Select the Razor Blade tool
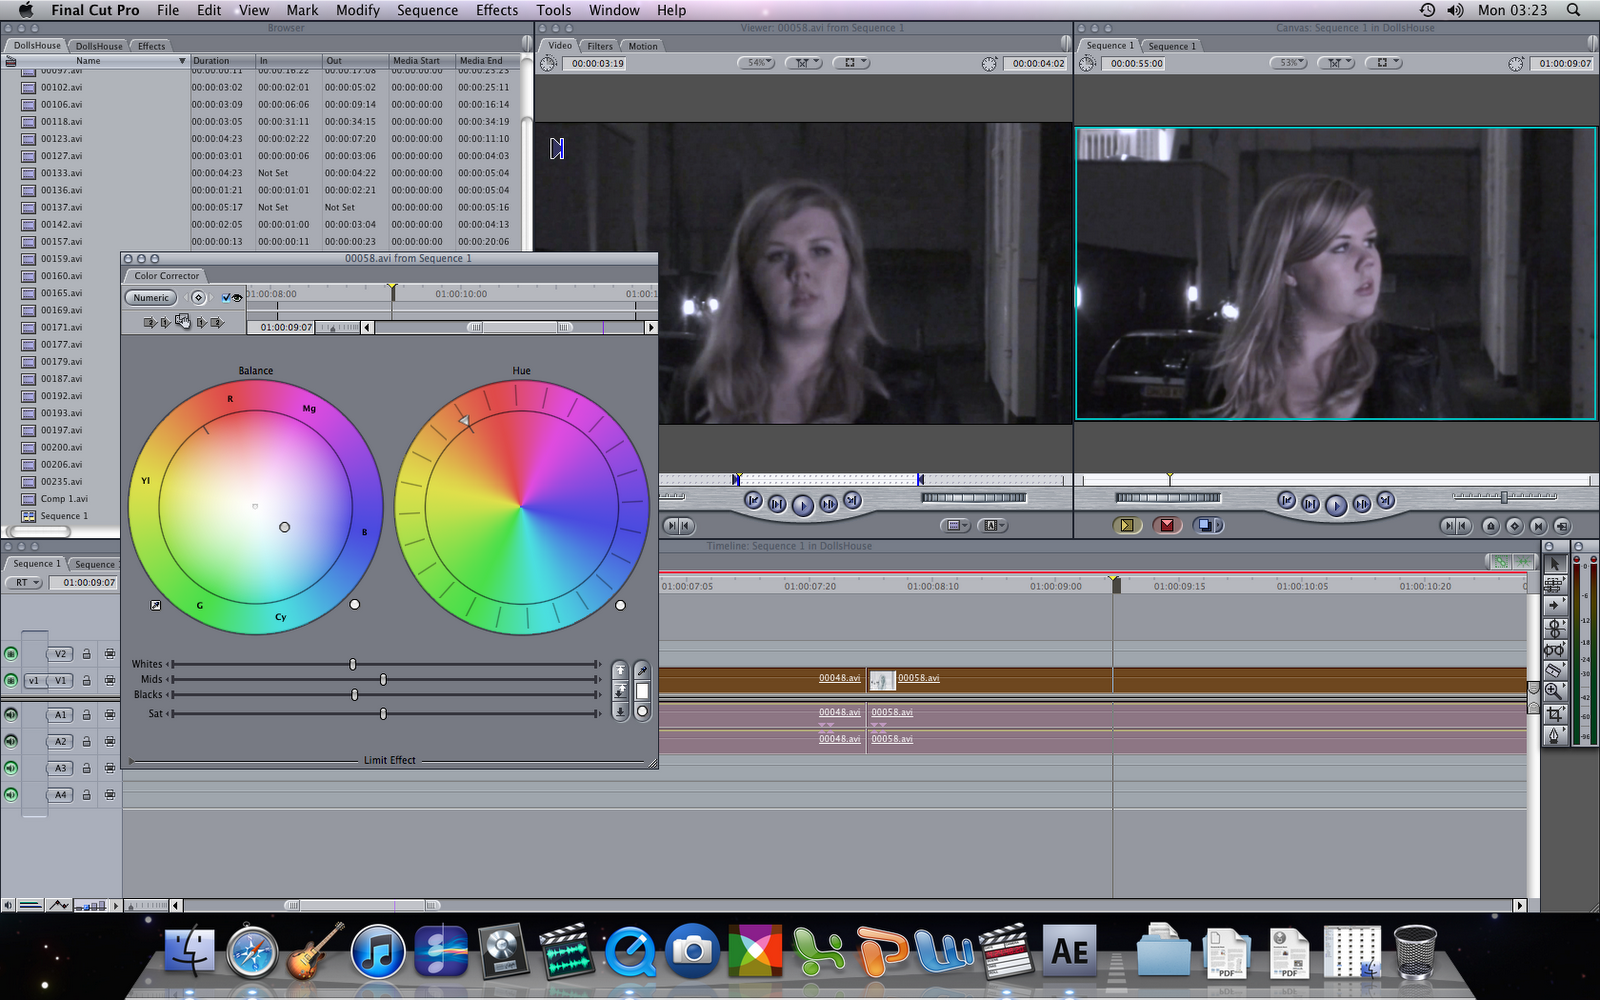1600x1000 pixels. coord(1554,670)
